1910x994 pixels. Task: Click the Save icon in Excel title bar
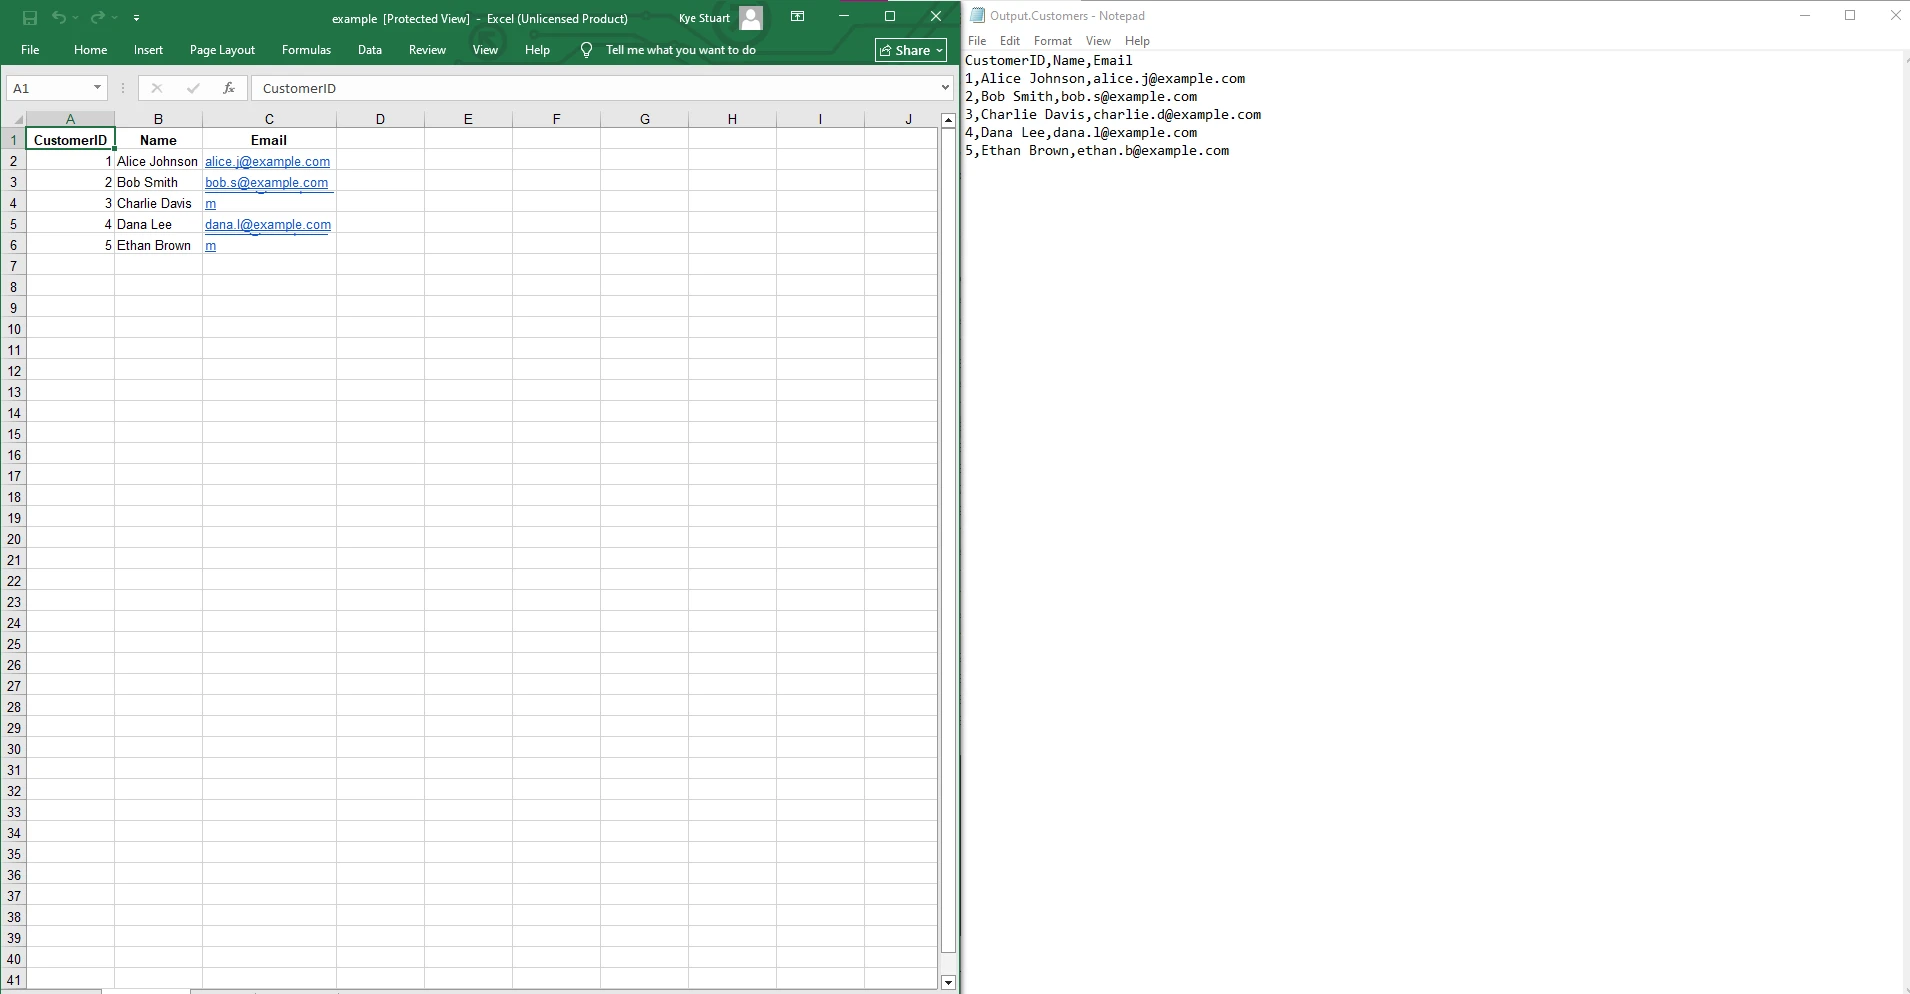30,18
